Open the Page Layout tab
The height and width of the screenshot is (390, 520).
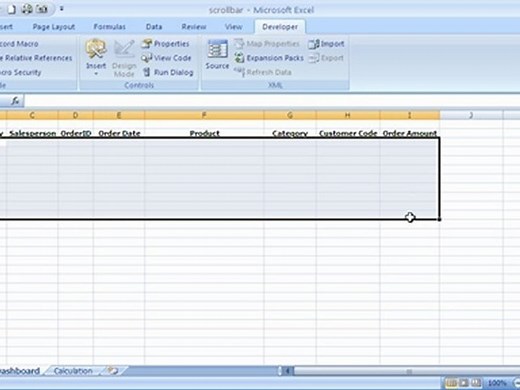pos(54,27)
